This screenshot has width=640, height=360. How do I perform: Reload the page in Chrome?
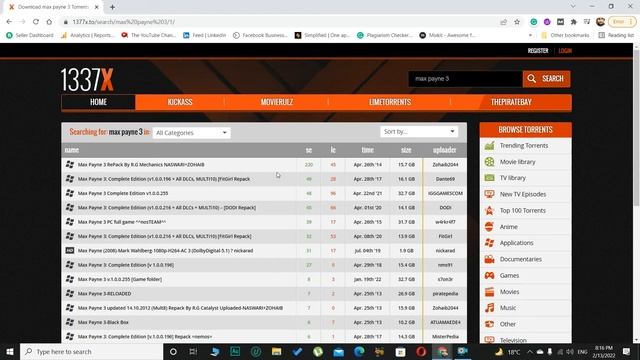click(36, 22)
